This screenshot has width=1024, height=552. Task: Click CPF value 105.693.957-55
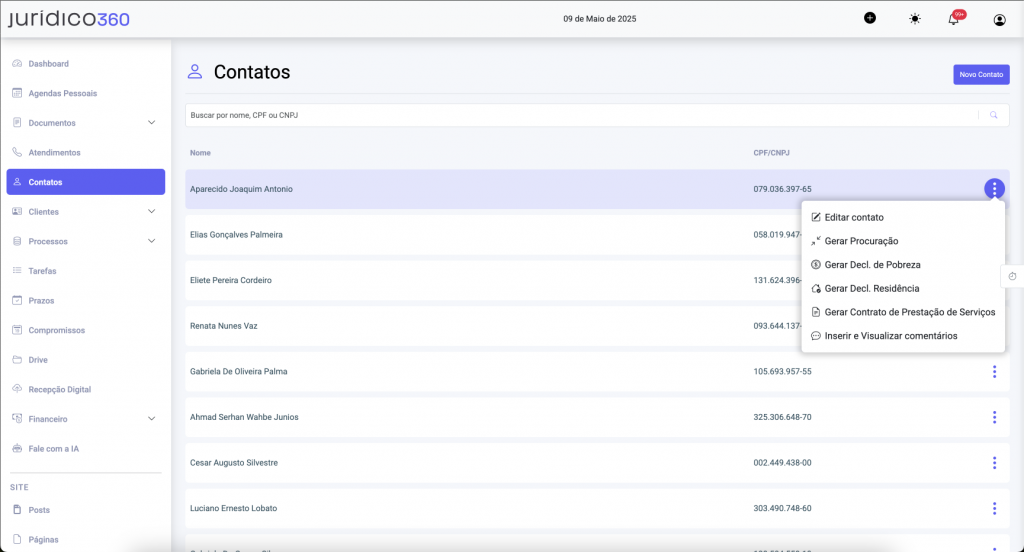(x=782, y=371)
